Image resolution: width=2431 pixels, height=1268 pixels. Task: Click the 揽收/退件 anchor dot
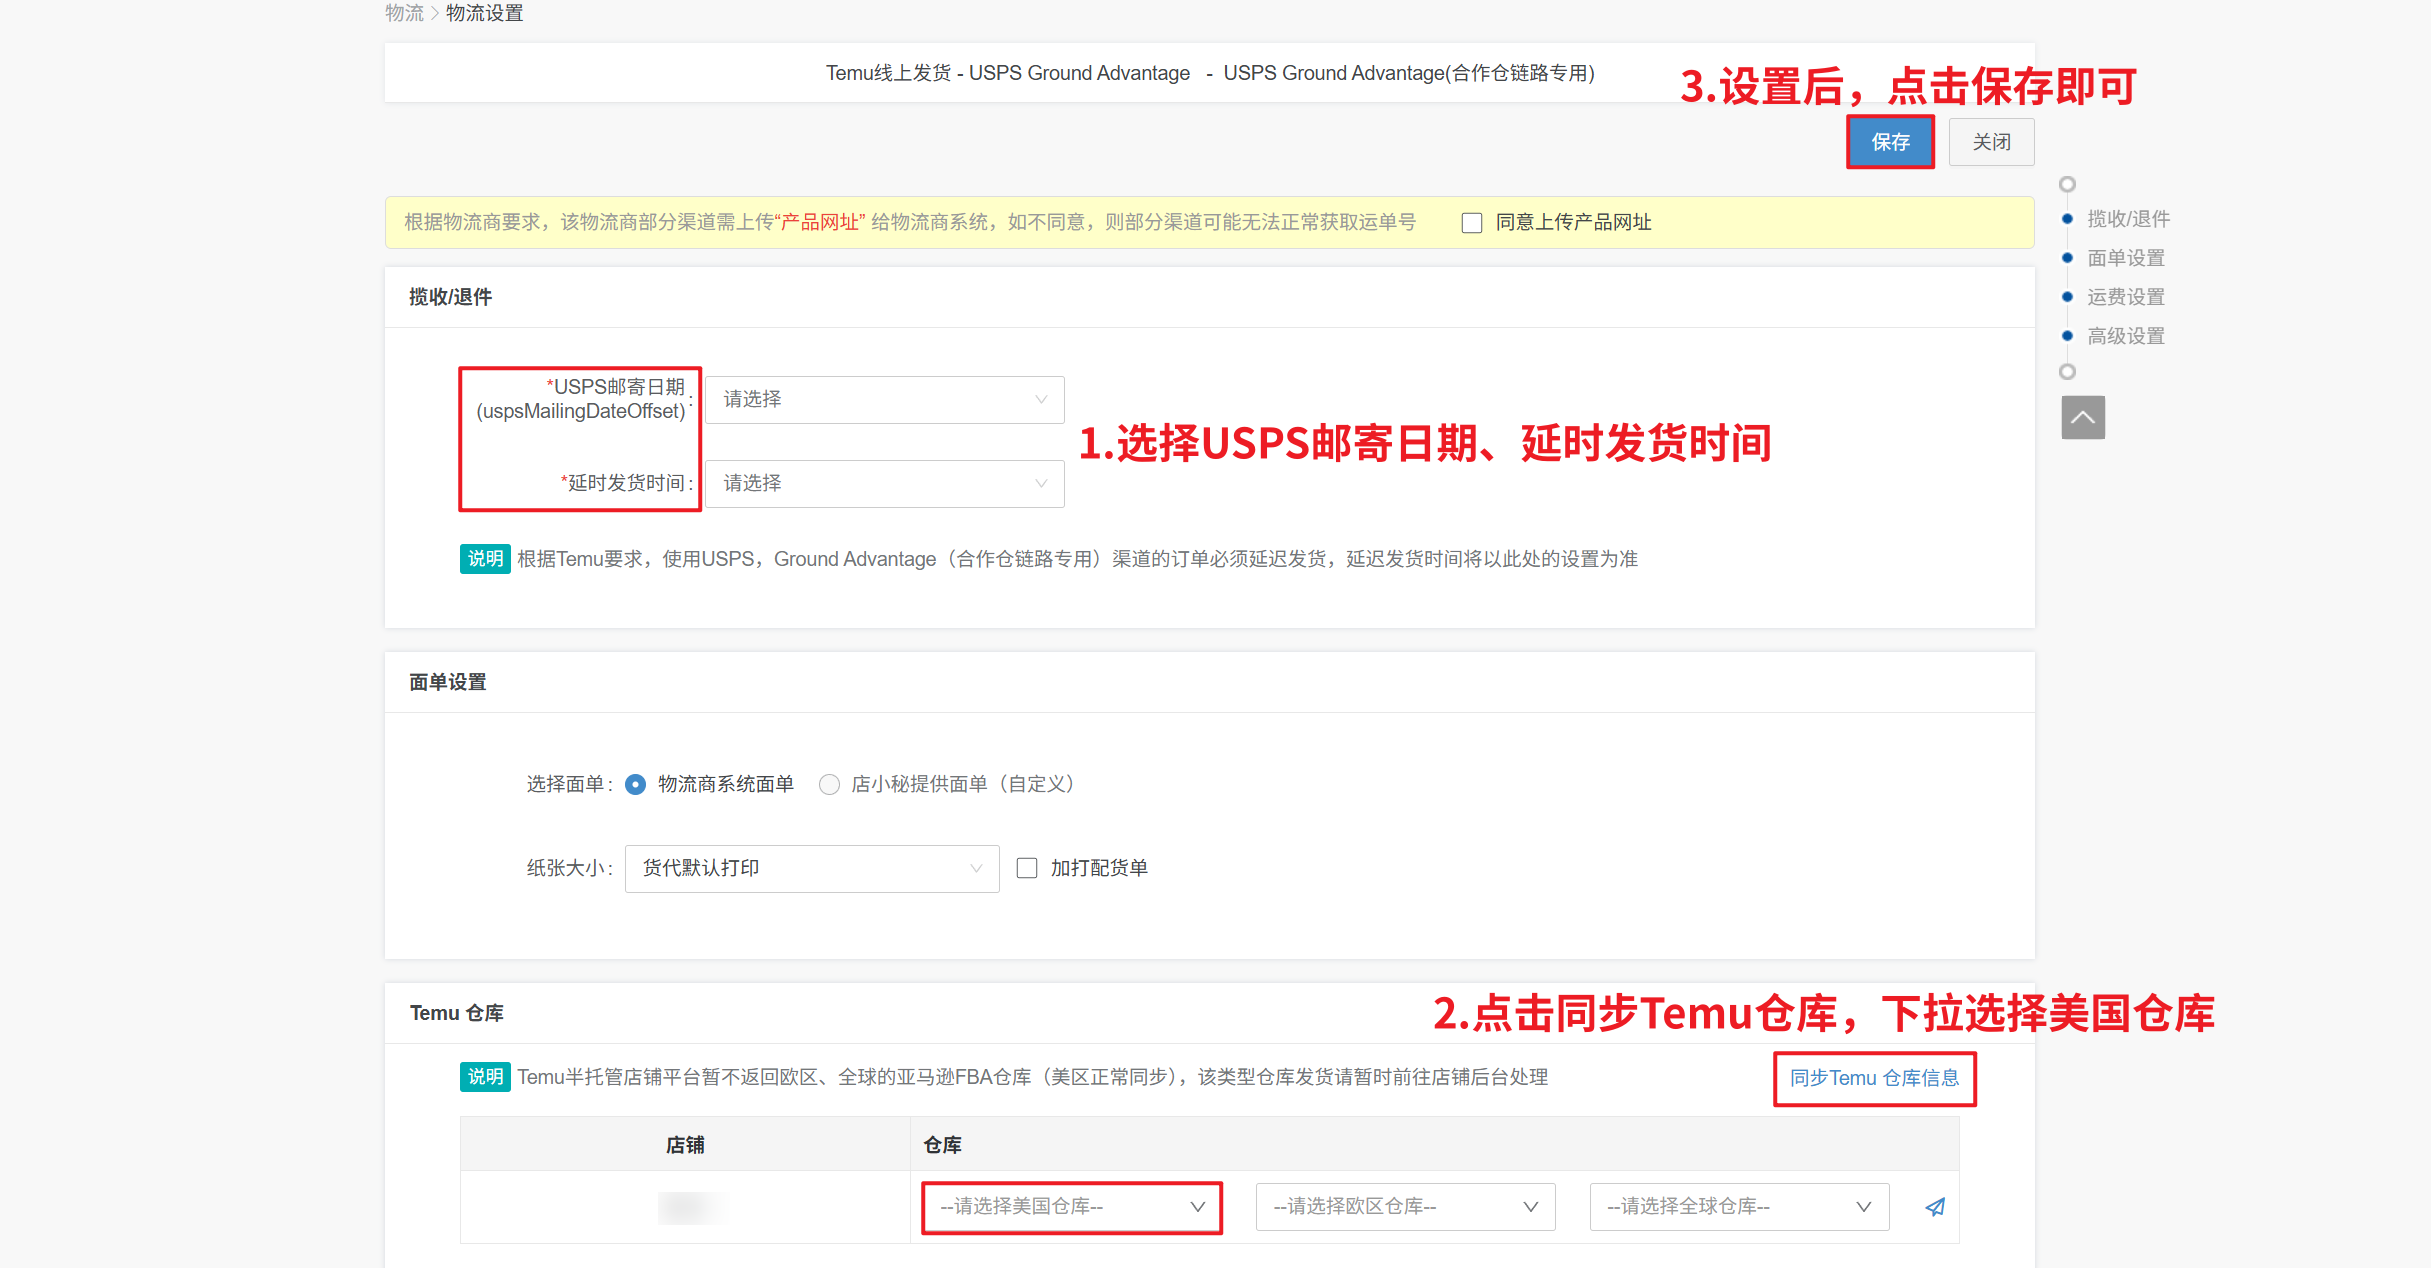2068,219
